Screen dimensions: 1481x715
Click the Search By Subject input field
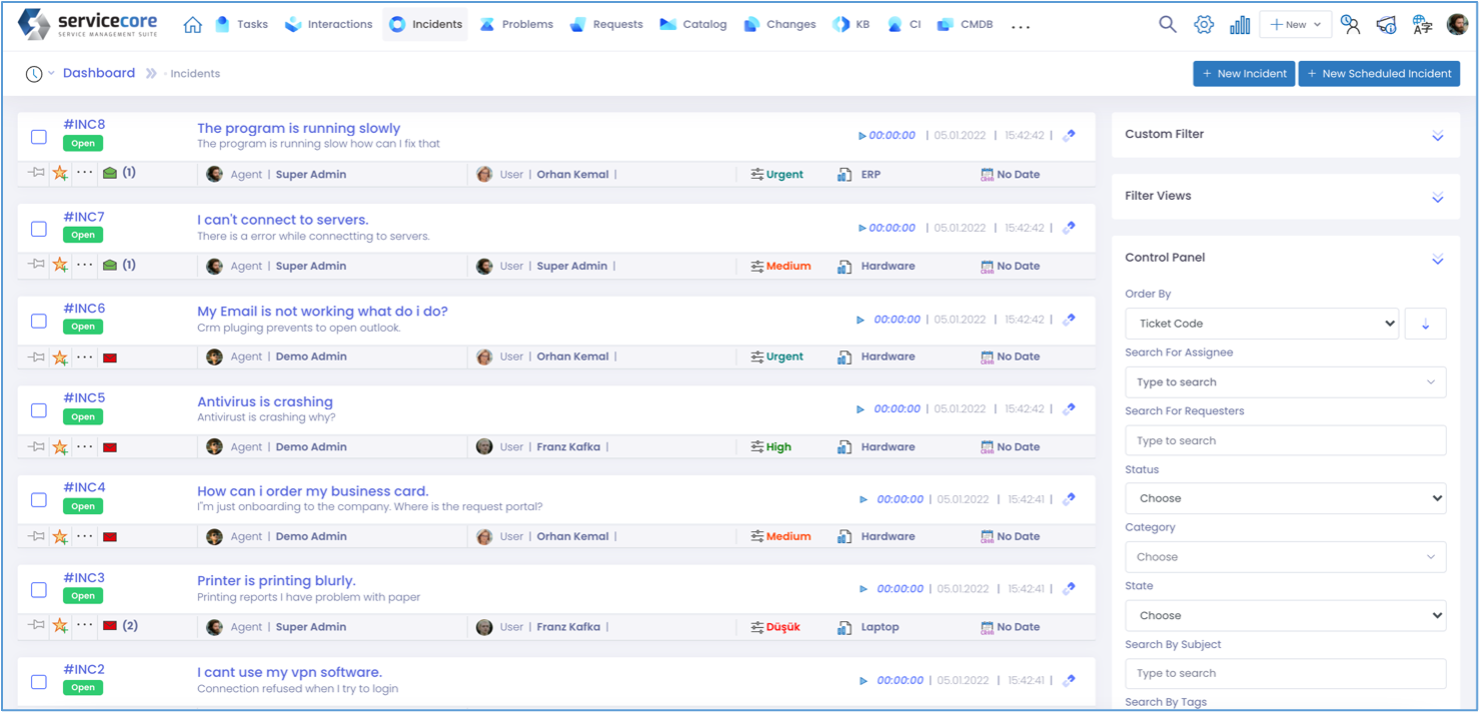click(1285, 673)
